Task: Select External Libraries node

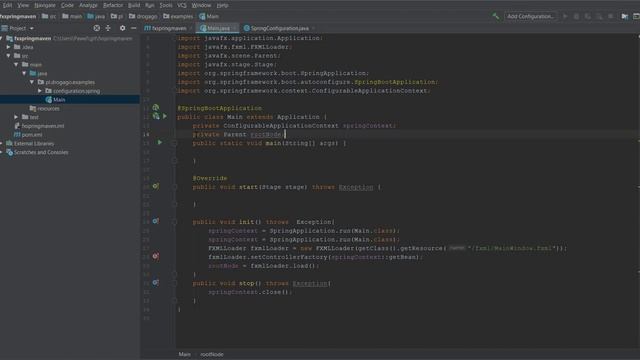Action: [30, 144]
